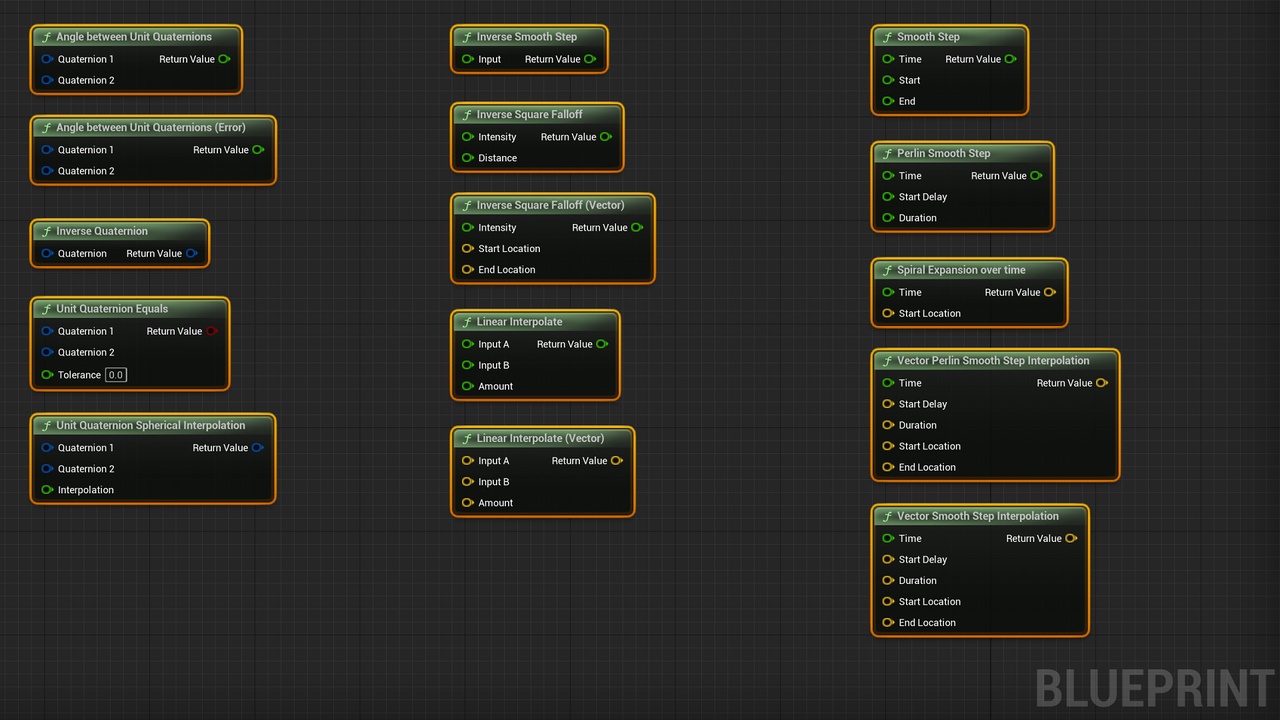Click Amount pin on Linear Interpolate (Vector)
Viewport: 1280px width, 720px height.
click(x=467, y=503)
